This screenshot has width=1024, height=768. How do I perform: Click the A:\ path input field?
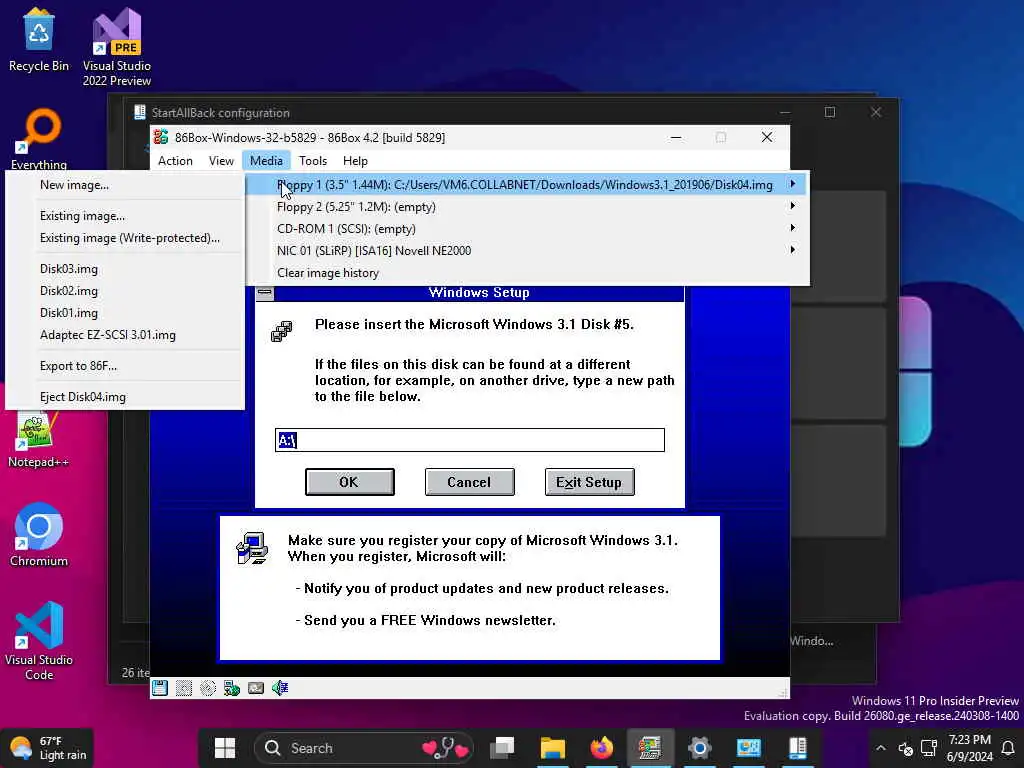470,440
